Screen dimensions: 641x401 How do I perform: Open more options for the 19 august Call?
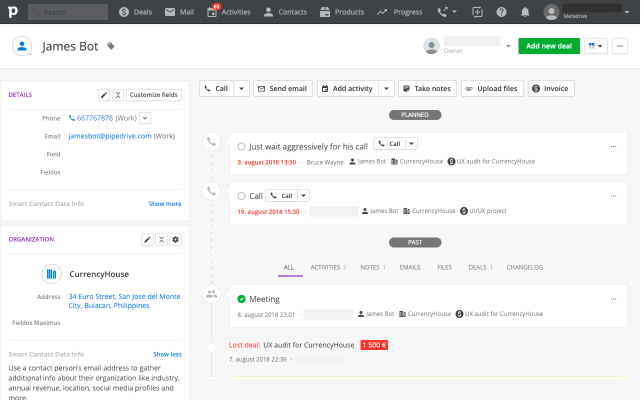[613, 196]
